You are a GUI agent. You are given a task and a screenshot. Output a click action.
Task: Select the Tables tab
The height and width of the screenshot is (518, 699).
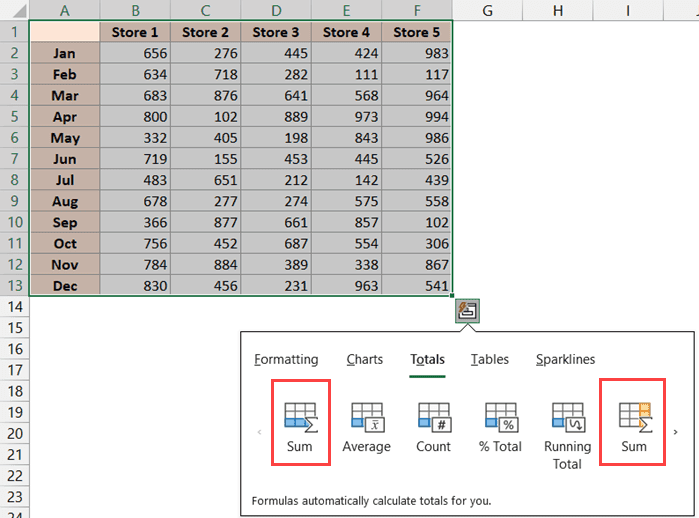[490, 359]
